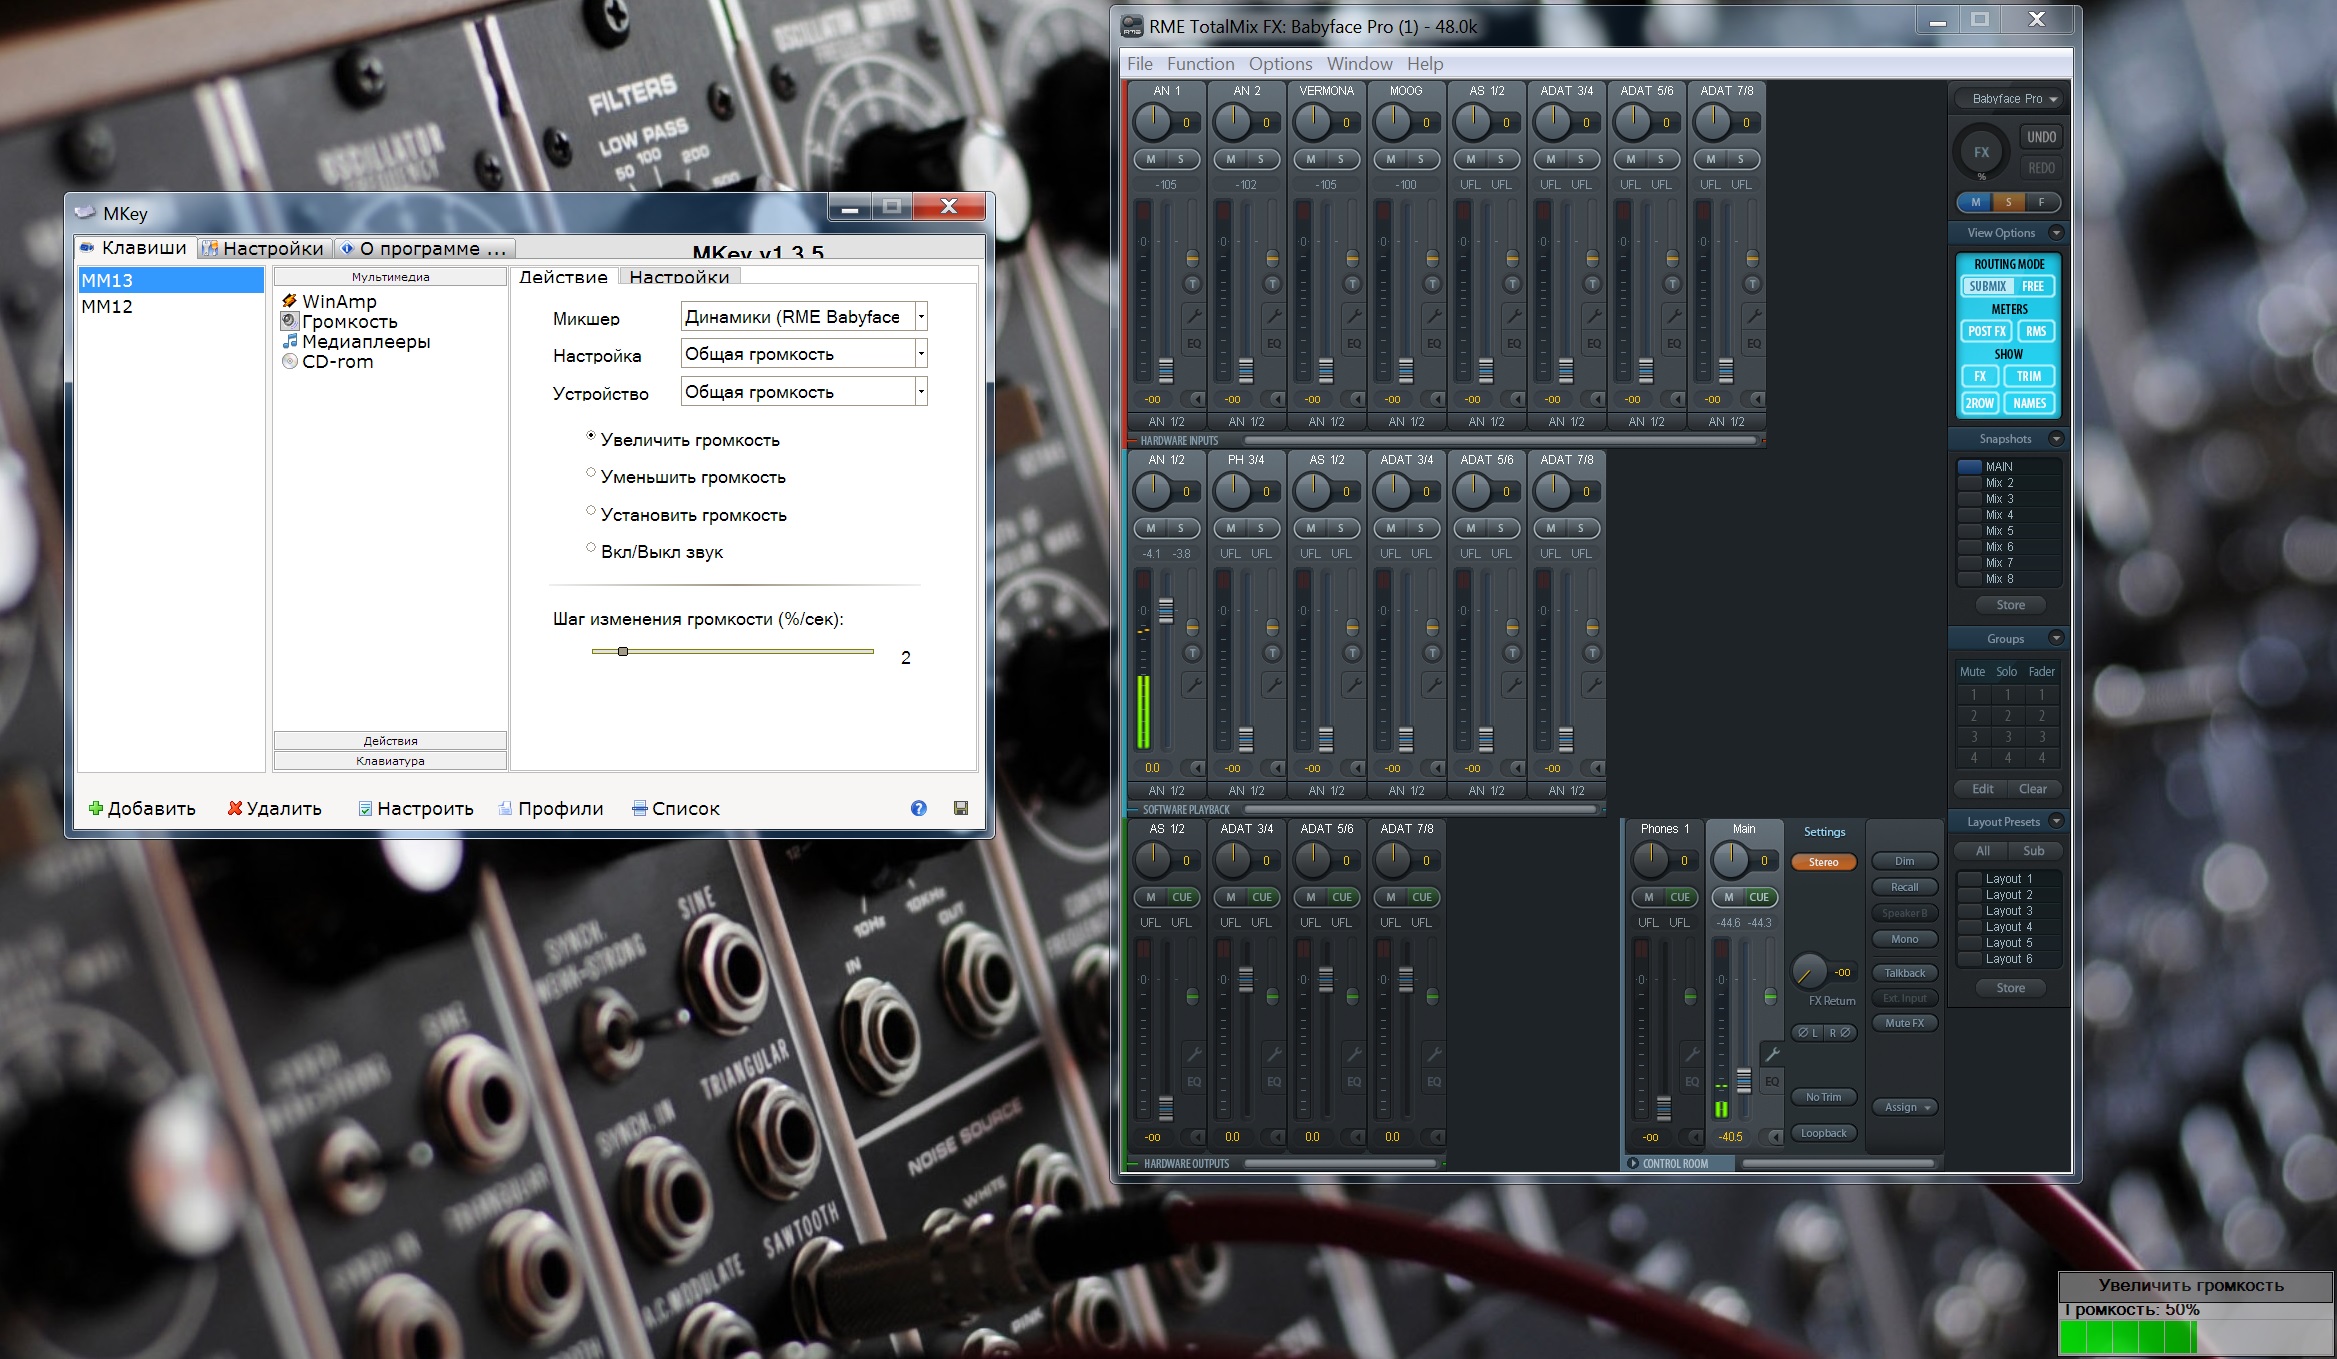Open the Options menu in TotalMix

click(1279, 64)
